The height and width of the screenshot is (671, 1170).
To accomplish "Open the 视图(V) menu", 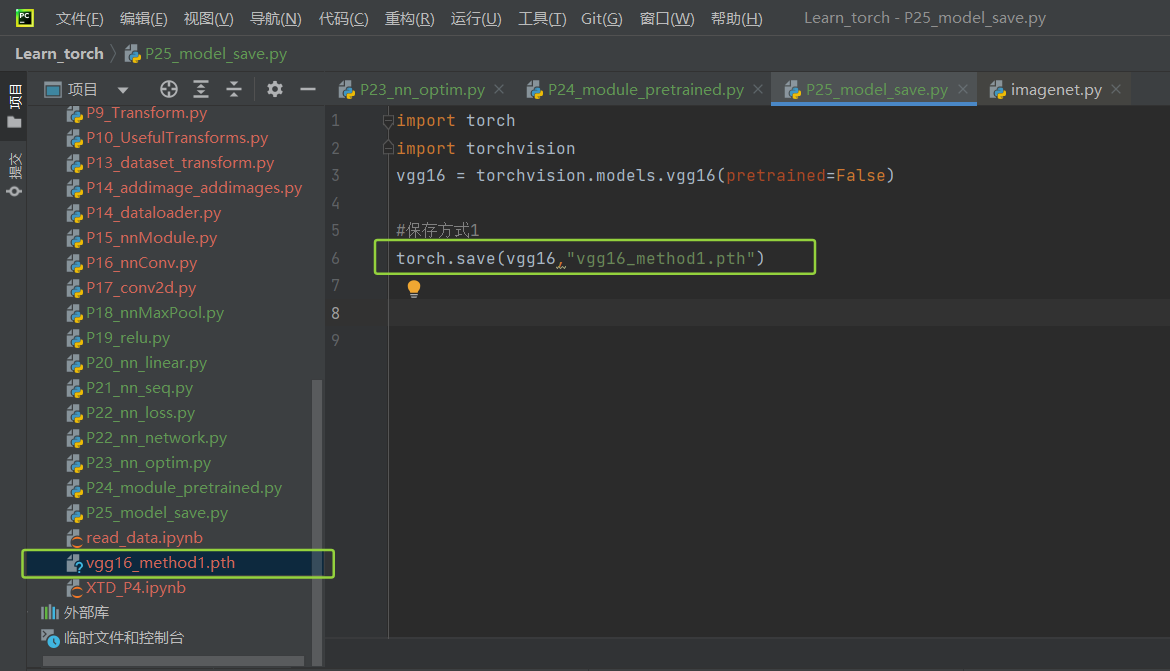I will 208,19.
